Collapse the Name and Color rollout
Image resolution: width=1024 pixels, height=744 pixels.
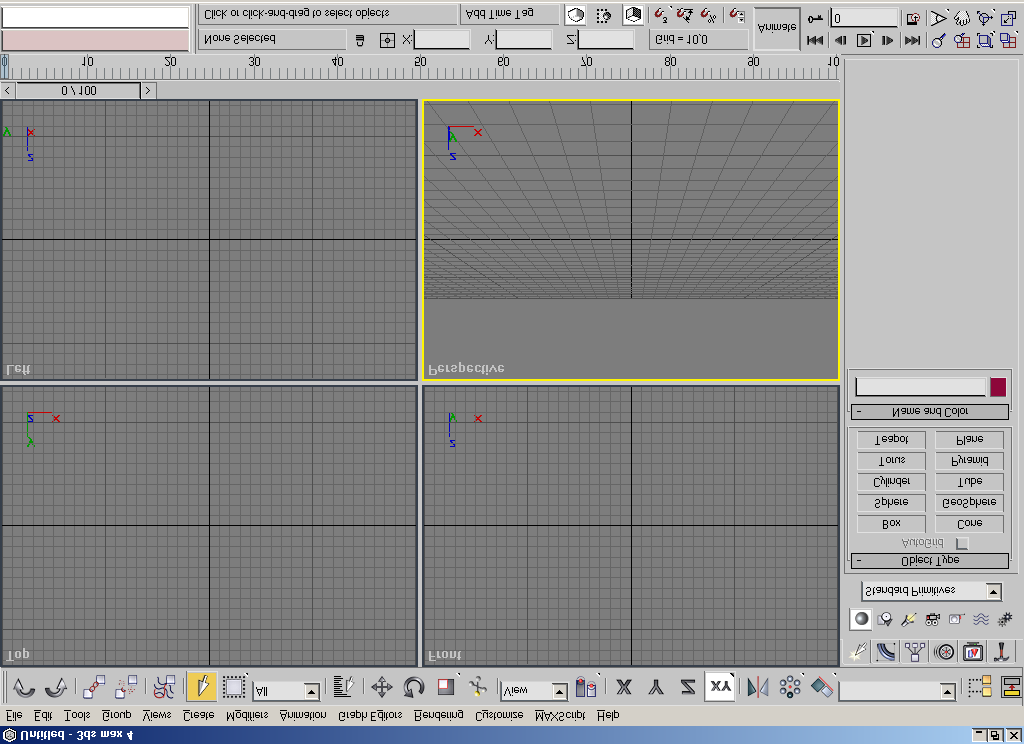coord(930,412)
